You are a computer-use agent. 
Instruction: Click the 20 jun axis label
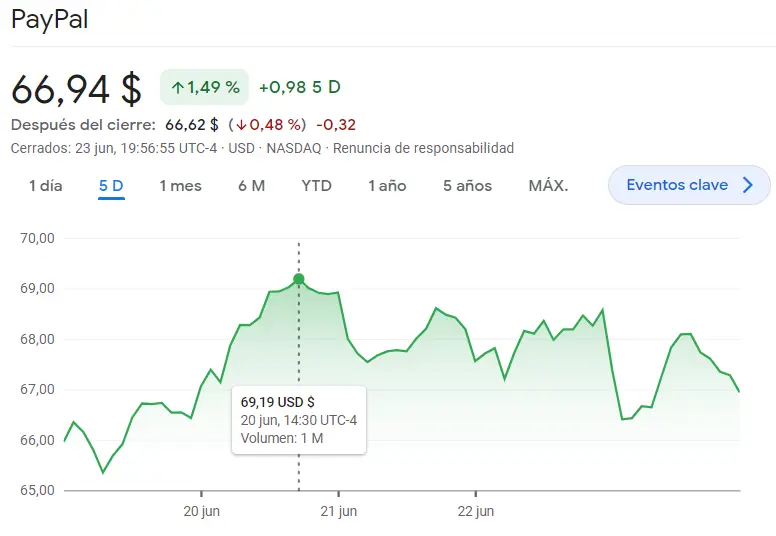(x=201, y=511)
